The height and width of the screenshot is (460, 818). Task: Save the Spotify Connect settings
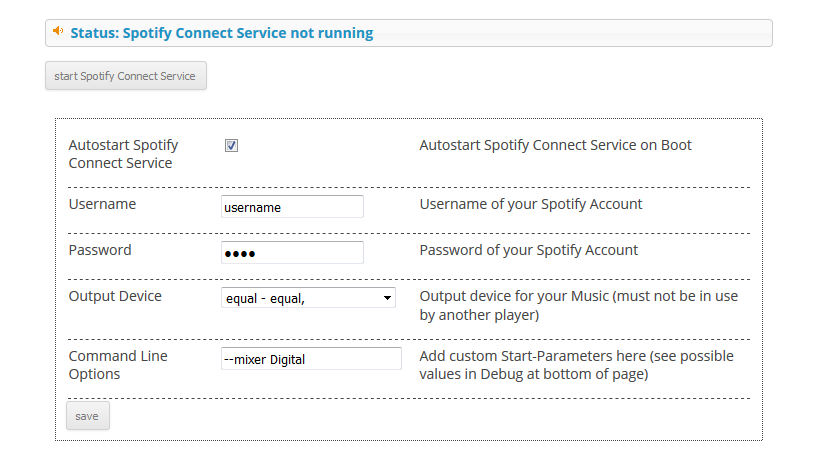(x=88, y=416)
